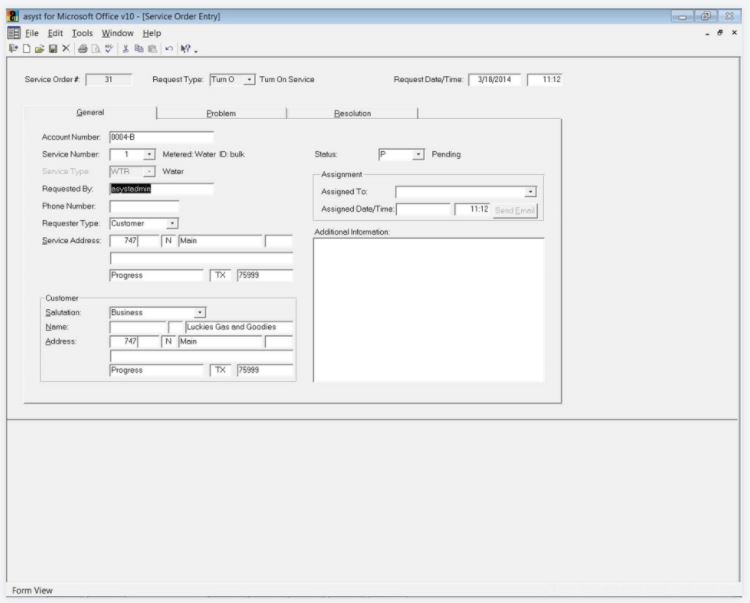Click the asyst application icon in title bar
Image resolution: width=750 pixels, height=603 pixels.
tap(13, 16)
